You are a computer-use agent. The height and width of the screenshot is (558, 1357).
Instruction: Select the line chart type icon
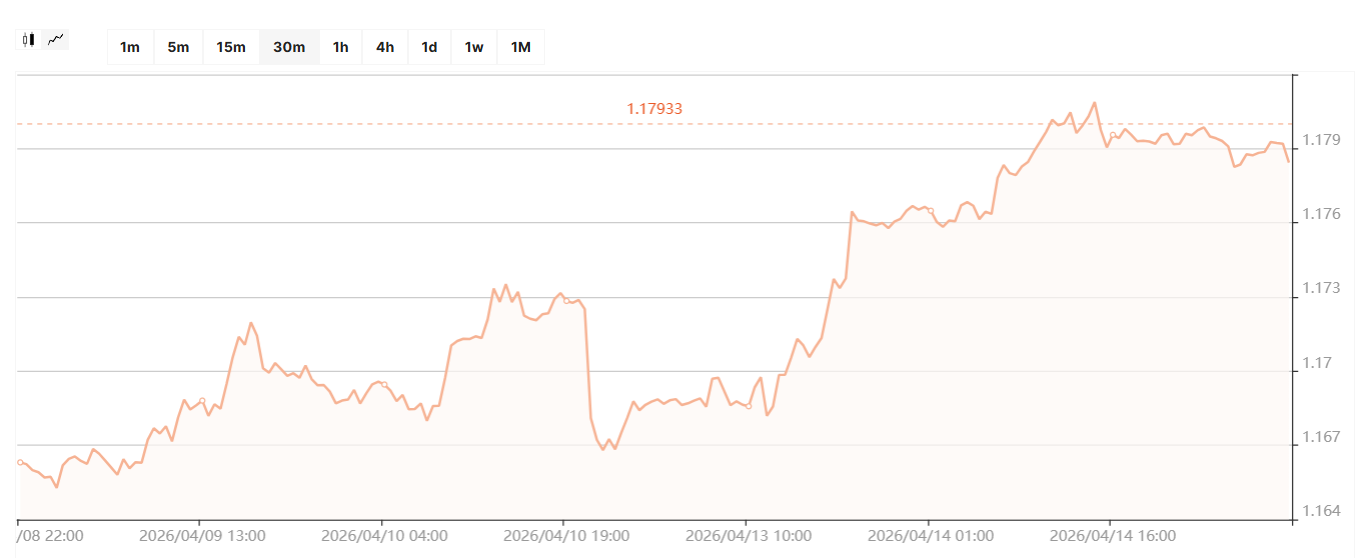point(56,40)
